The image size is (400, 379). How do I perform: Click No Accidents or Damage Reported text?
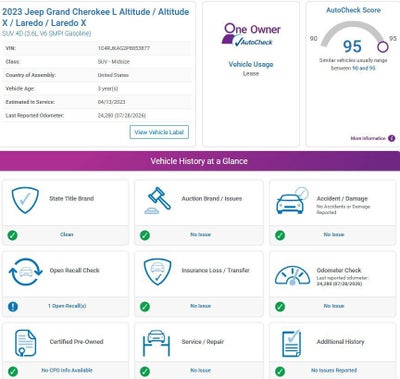tap(343, 209)
